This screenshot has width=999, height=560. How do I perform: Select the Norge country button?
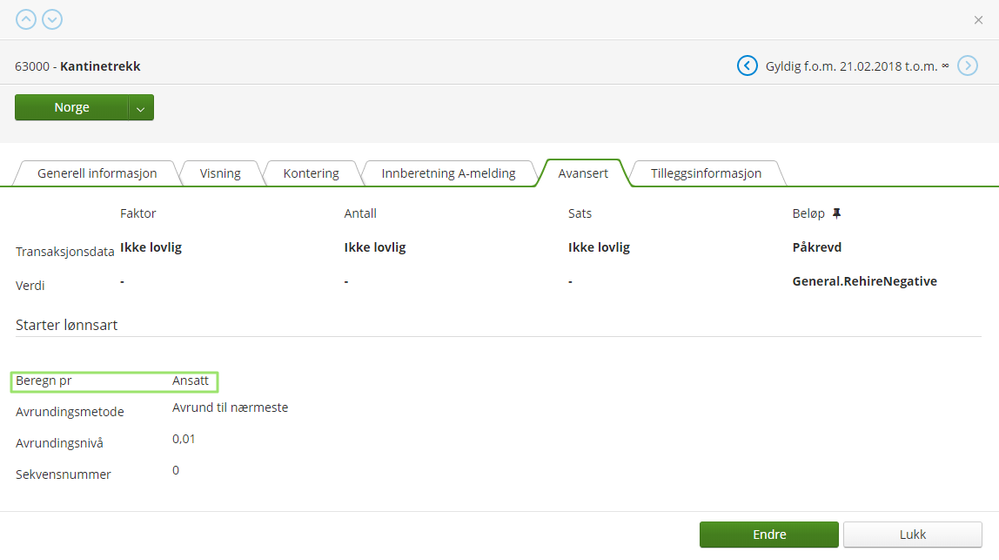(x=71, y=108)
